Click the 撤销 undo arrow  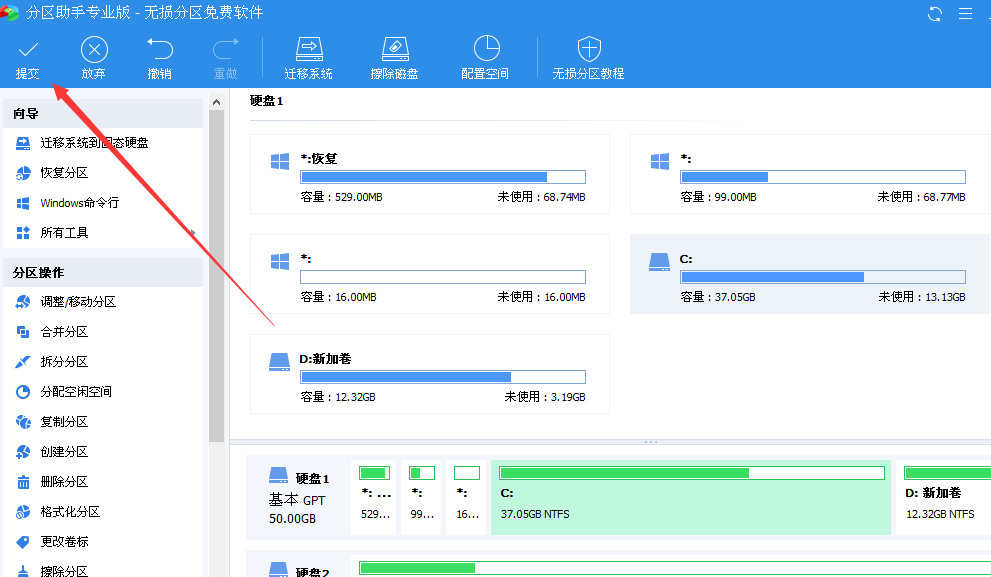159,49
